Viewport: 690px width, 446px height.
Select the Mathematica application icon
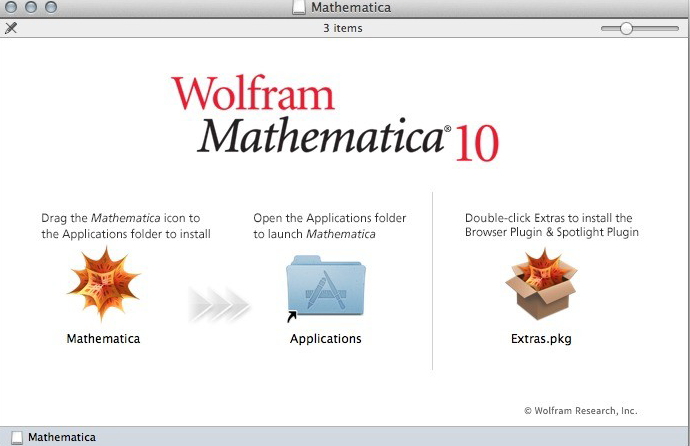(x=103, y=284)
